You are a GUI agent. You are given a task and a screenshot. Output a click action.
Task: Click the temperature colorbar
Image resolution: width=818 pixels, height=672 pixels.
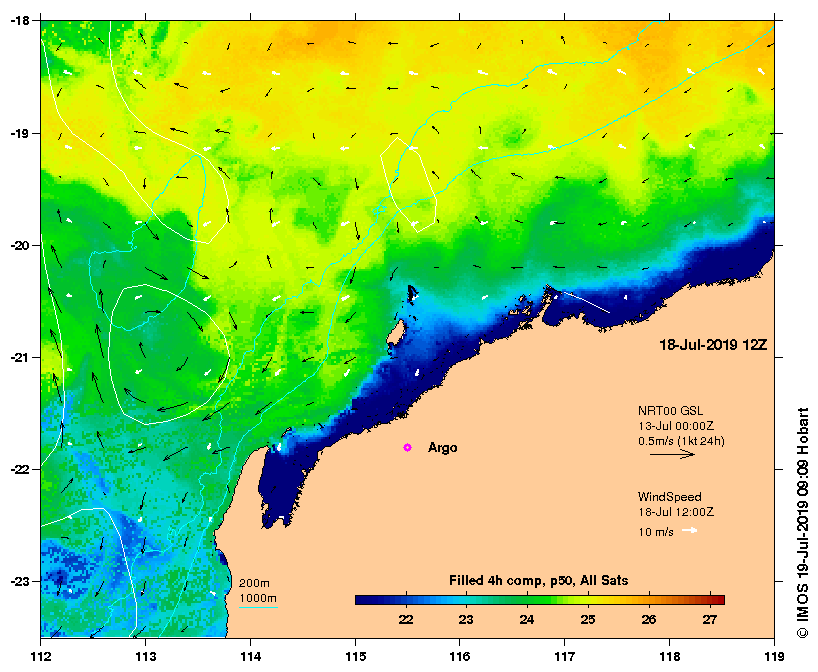540,600
